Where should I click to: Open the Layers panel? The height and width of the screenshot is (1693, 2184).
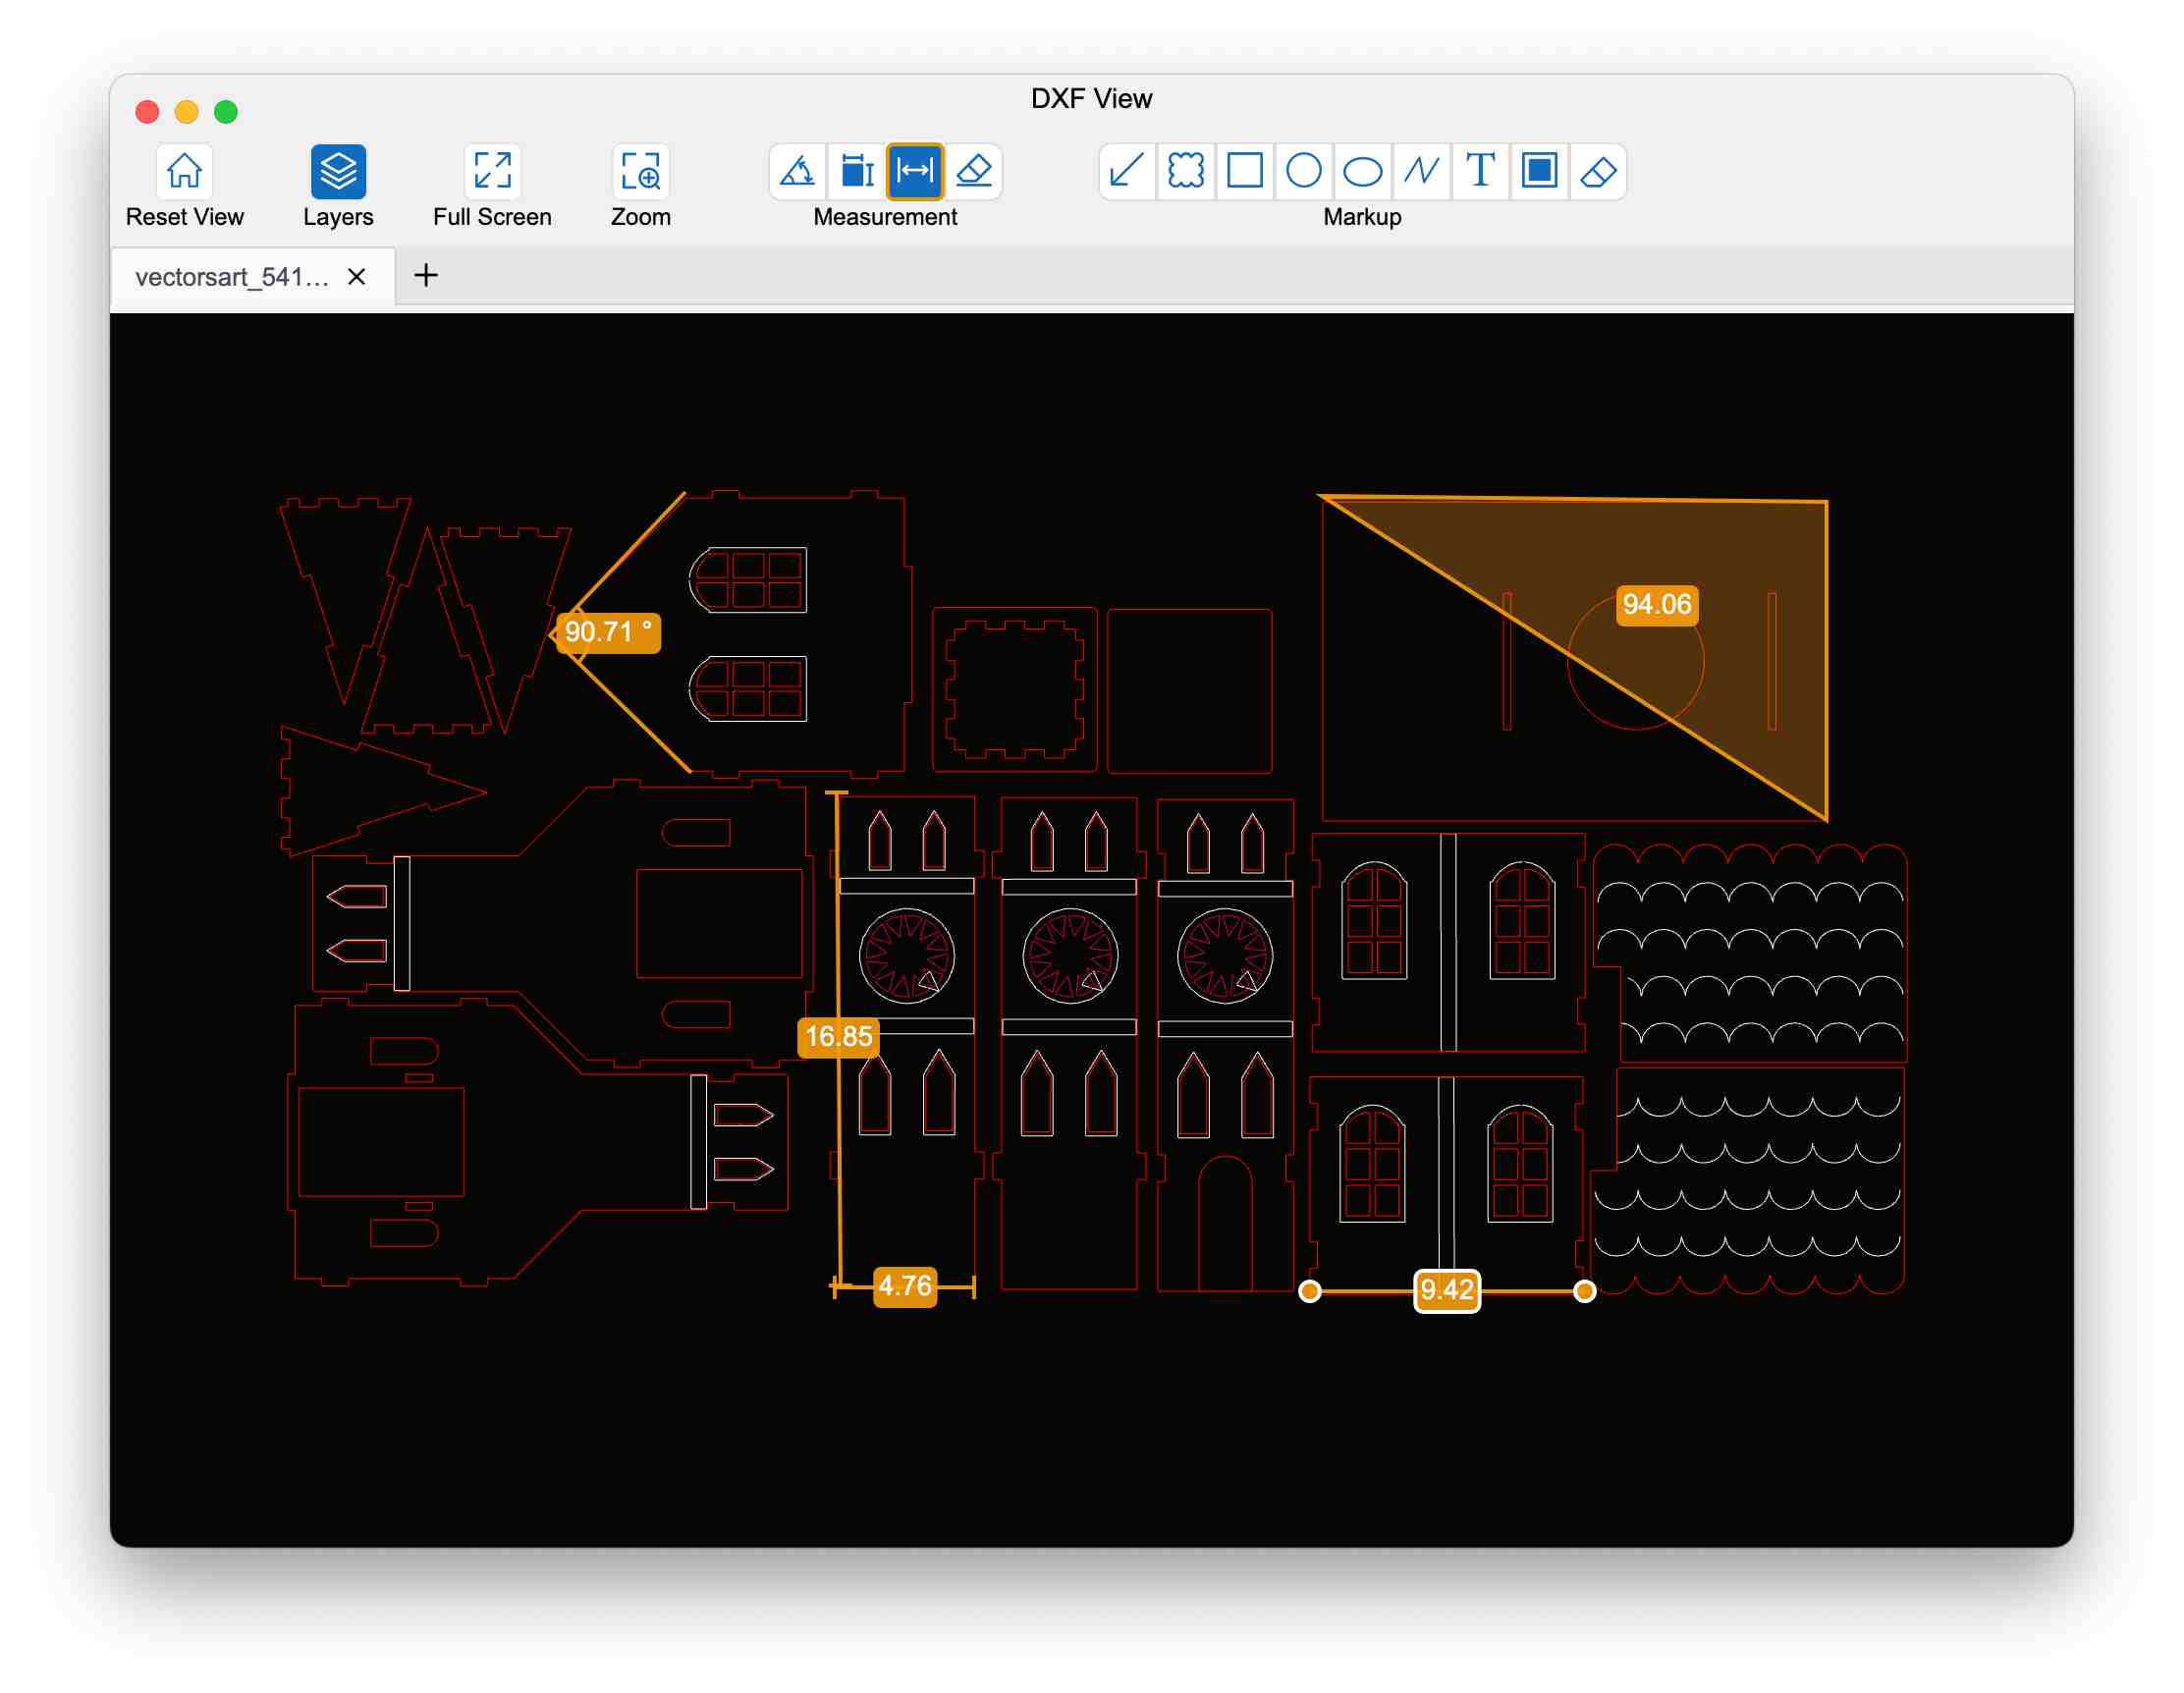point(338,170)
